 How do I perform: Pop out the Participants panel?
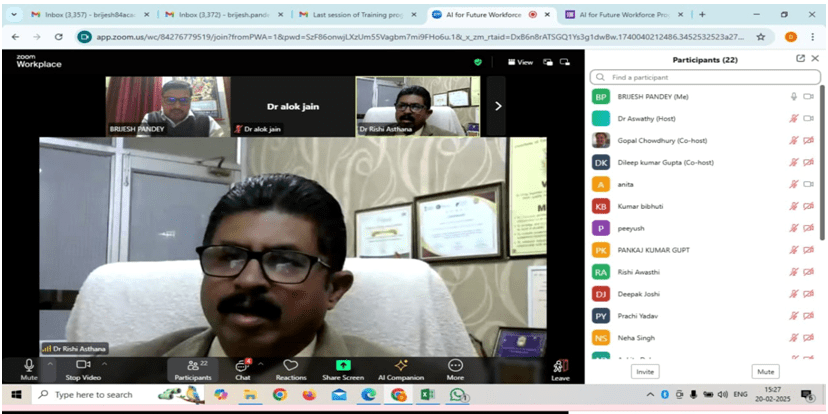click(x=800, y=59)
